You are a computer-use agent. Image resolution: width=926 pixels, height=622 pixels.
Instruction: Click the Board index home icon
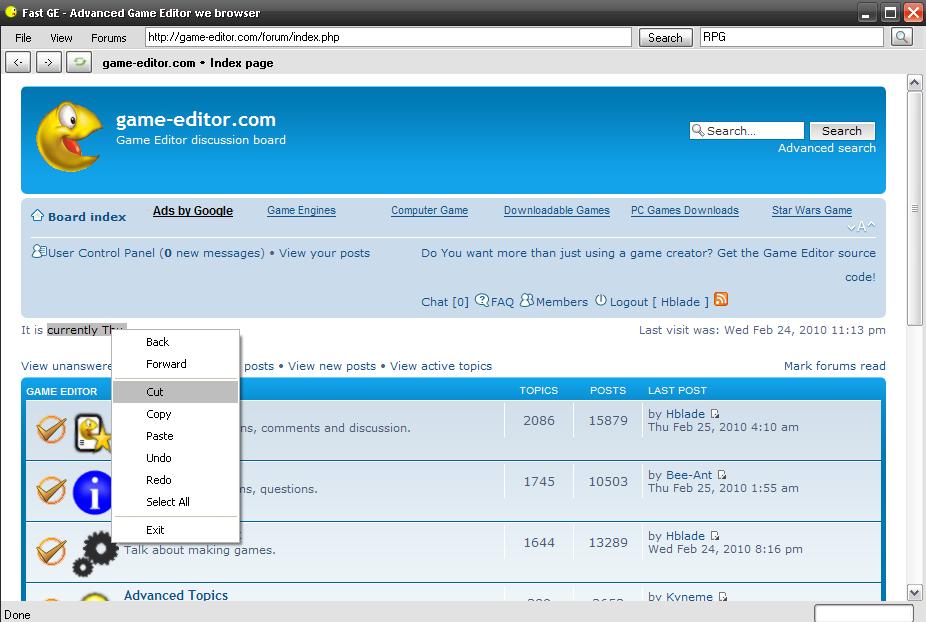37,216
